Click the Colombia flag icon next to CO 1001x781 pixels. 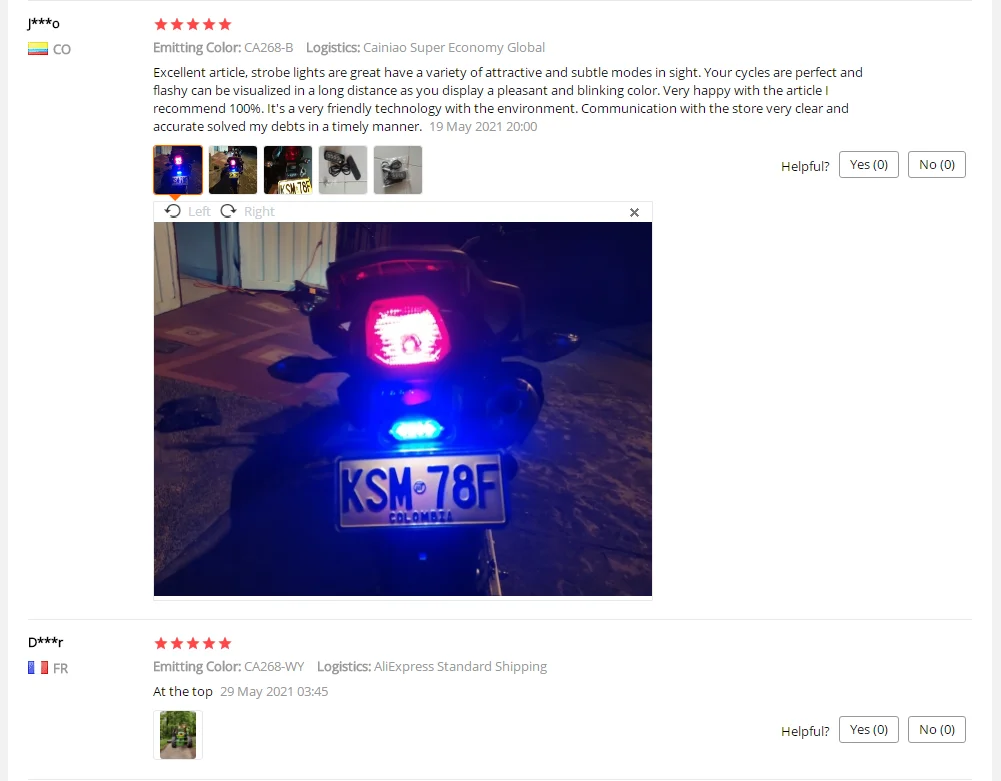[38, 49]
